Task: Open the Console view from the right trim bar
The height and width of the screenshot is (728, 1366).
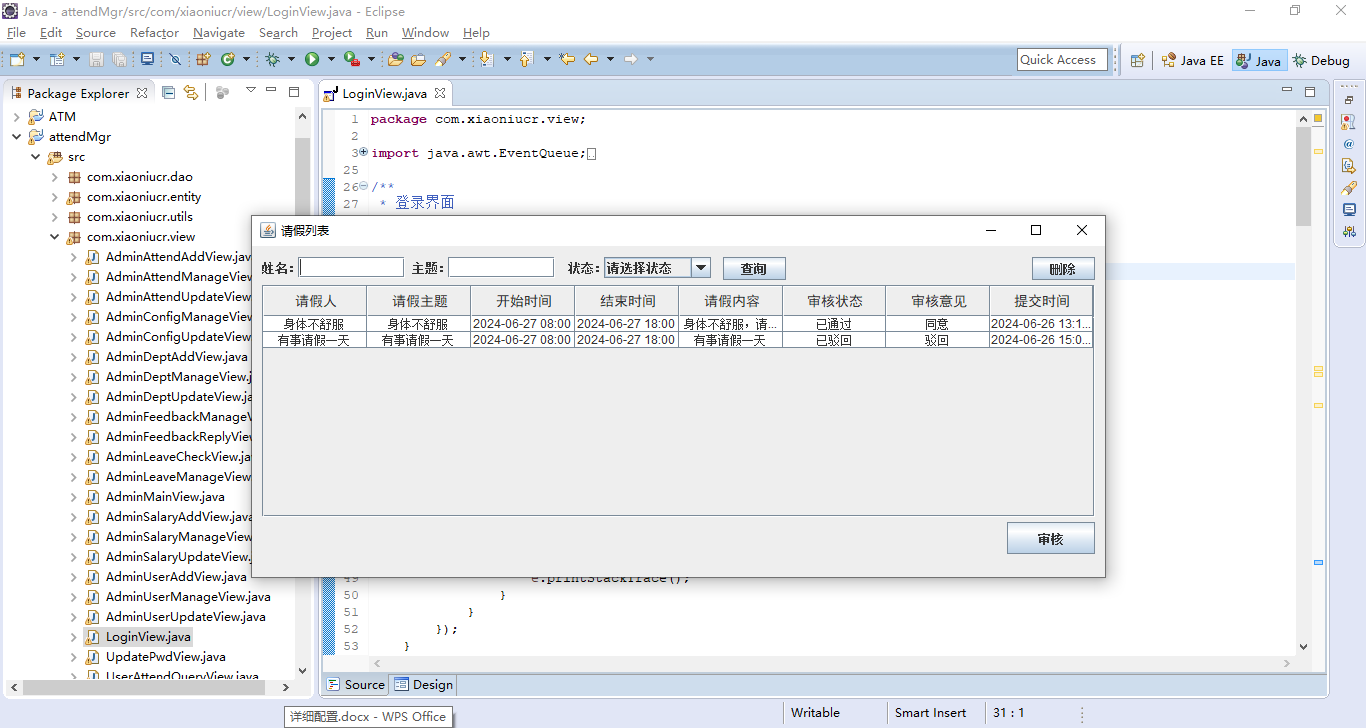Action: tap(1349, 210)
